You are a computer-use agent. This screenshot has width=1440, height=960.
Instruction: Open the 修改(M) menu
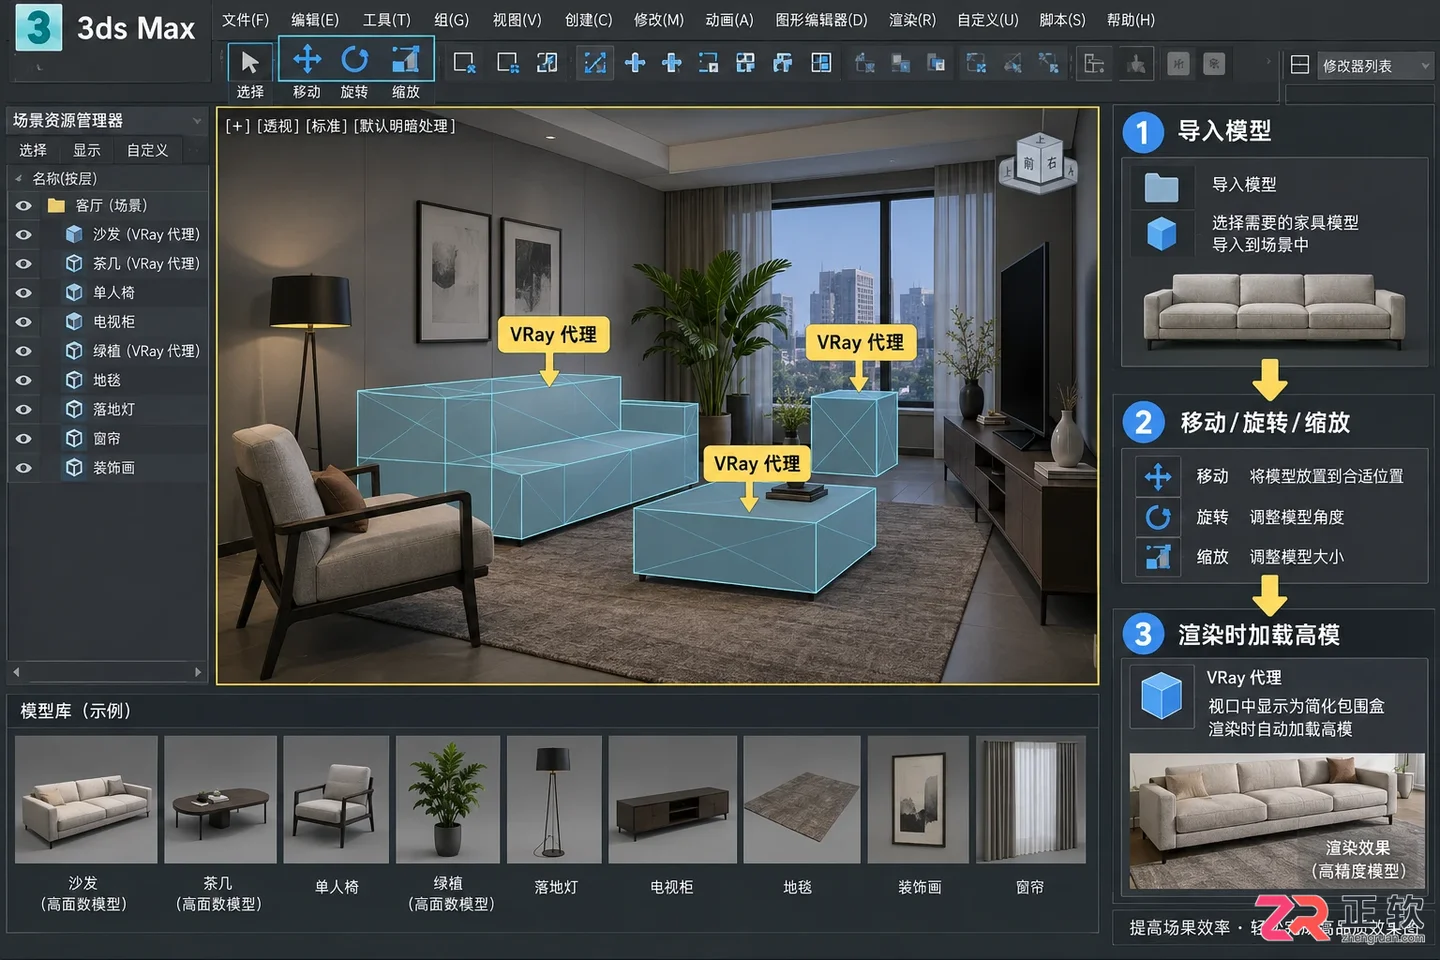pyautogui.click(x=659, y=20)
